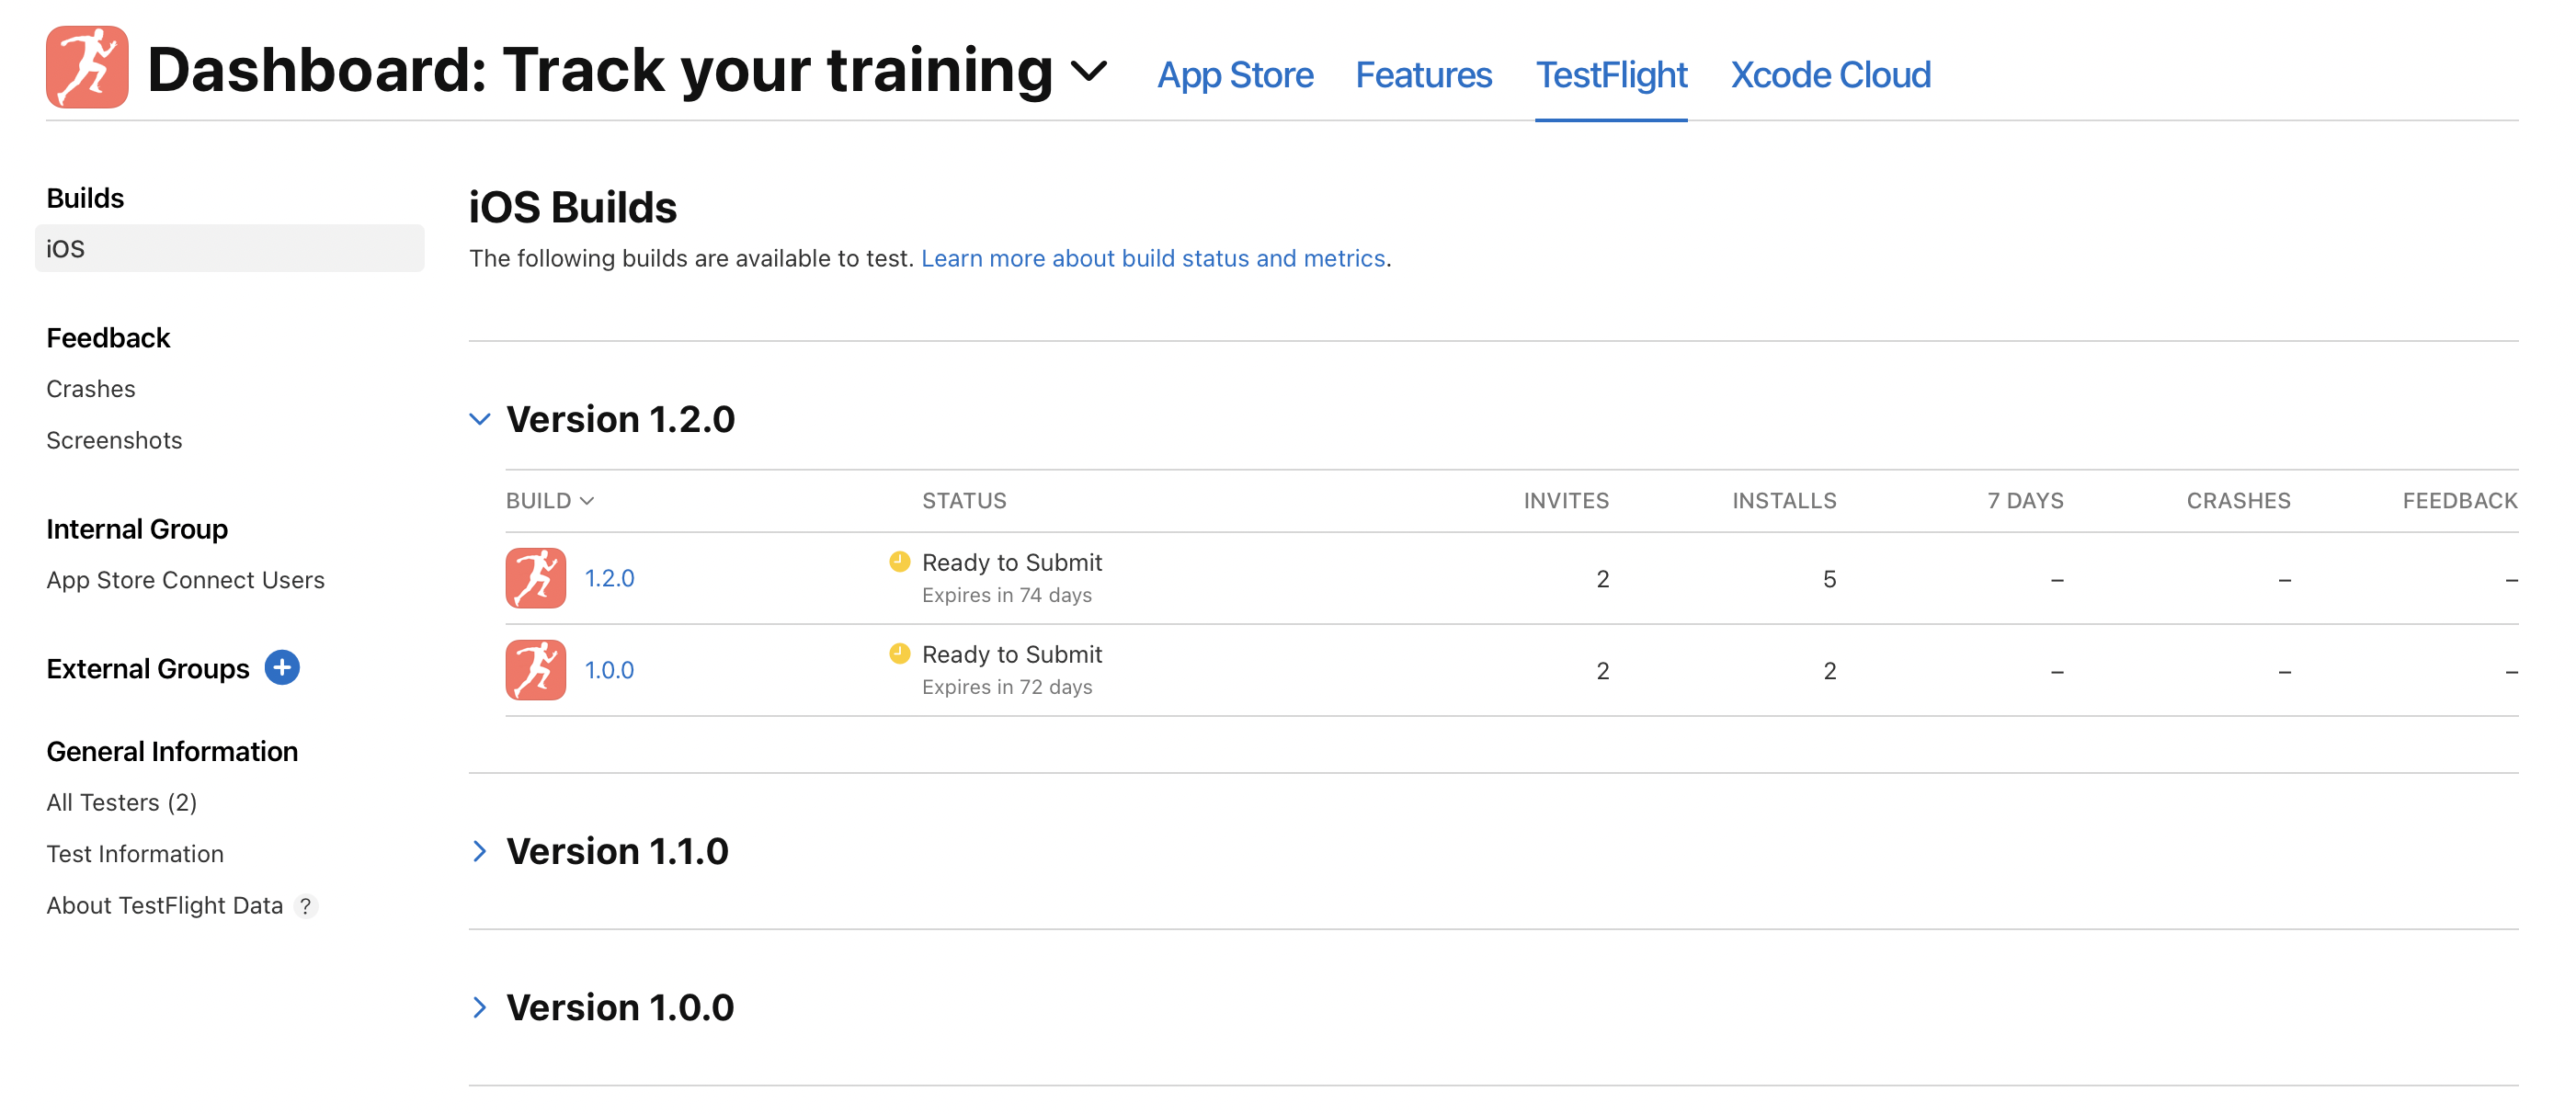Click the iOS Builds page heading

click(x=573, y=207)
